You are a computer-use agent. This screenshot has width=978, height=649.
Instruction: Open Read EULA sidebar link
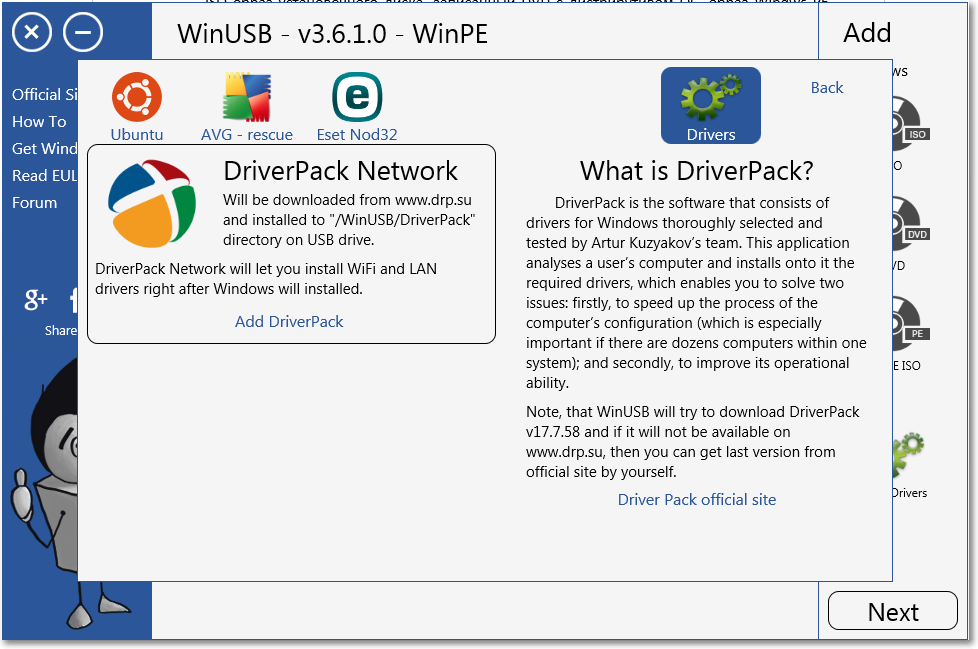point(45,176)
